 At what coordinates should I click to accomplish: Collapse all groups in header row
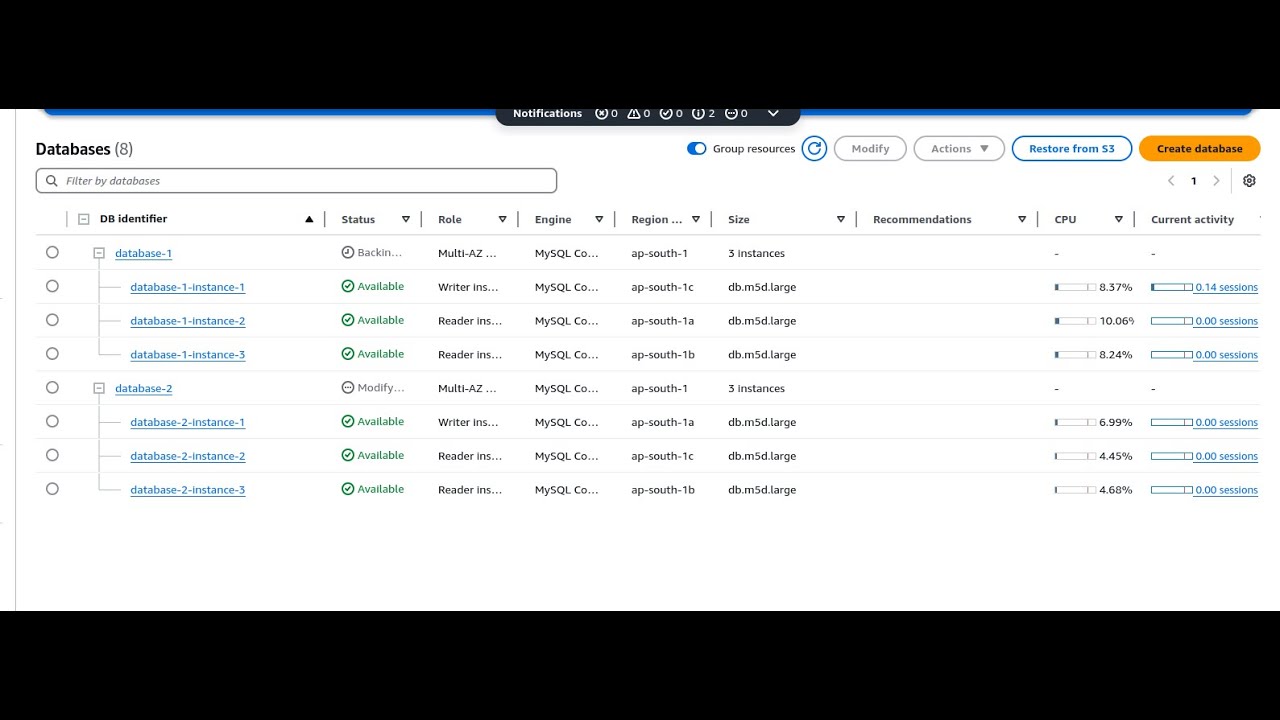(x=84, y=219)
